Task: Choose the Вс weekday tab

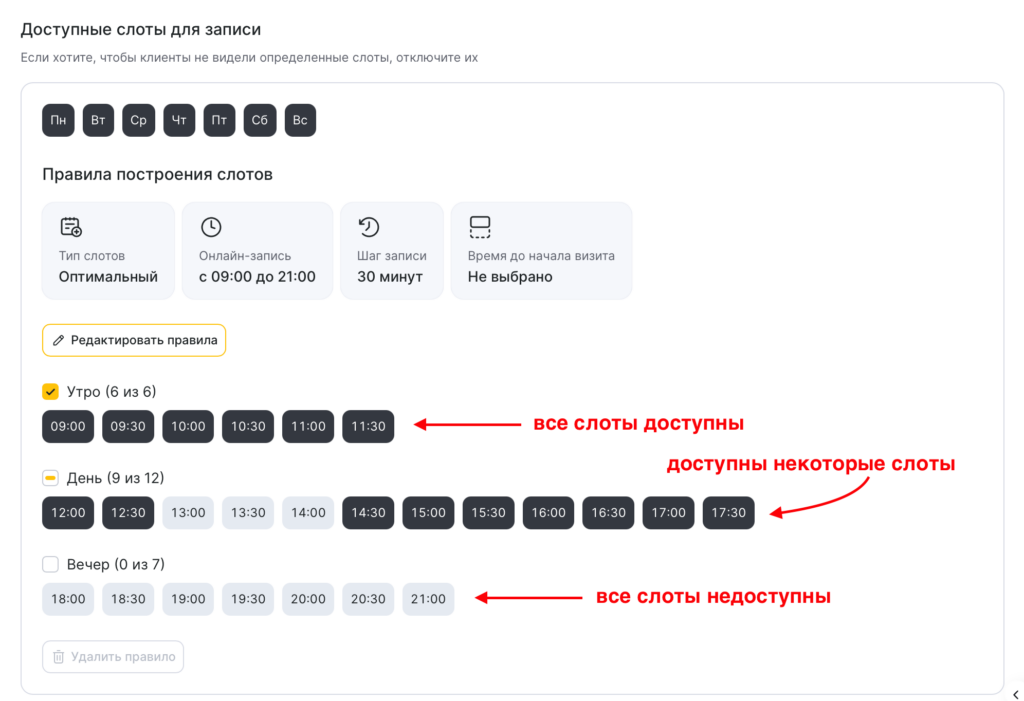Action: (x=300, y=120)
